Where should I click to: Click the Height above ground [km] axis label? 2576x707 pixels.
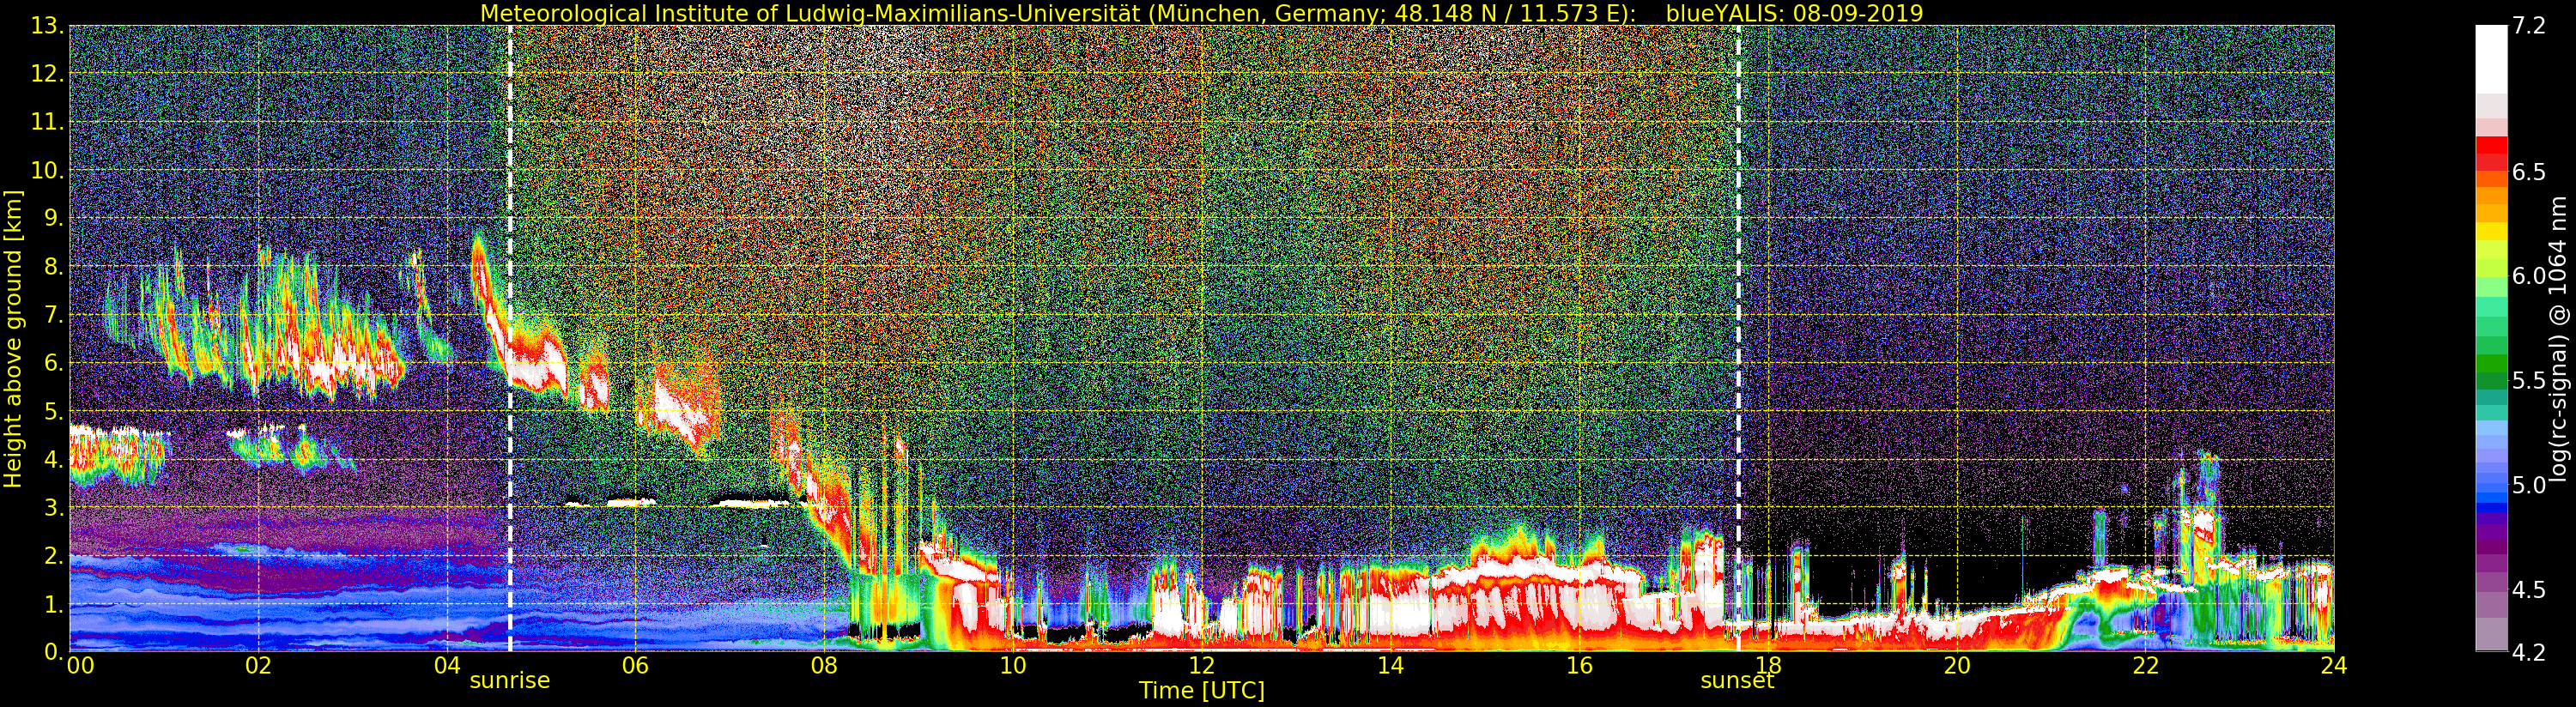(x=13, y=338)
